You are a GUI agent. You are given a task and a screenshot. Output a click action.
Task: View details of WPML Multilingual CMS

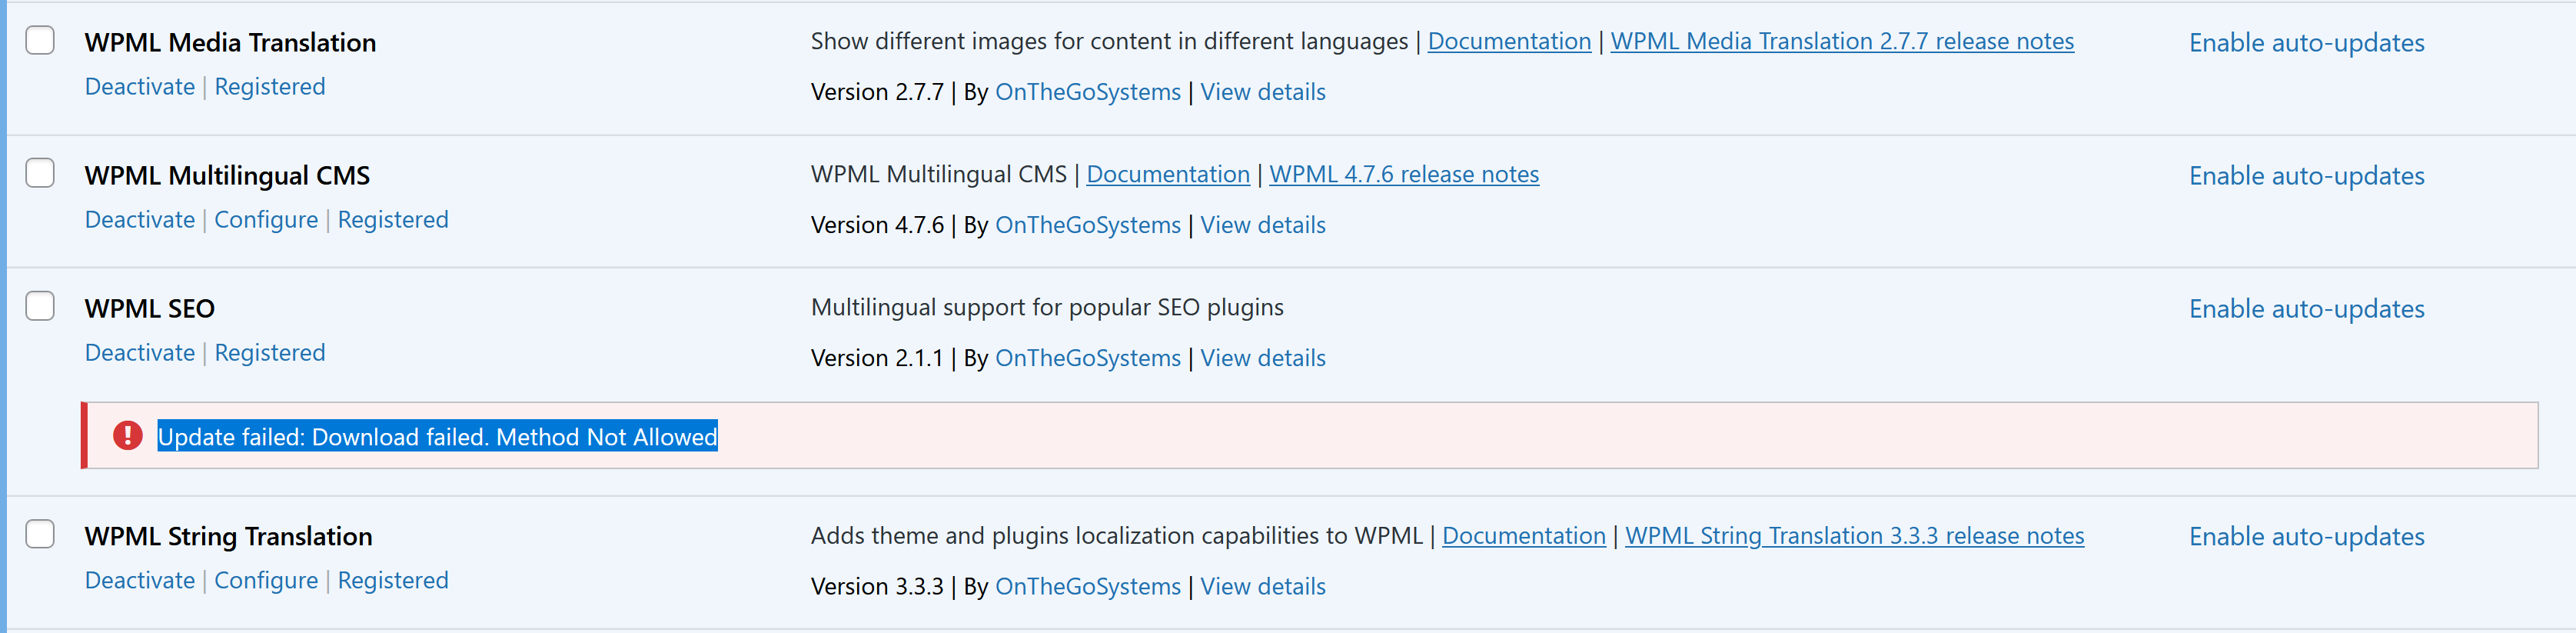point(1263,225)
